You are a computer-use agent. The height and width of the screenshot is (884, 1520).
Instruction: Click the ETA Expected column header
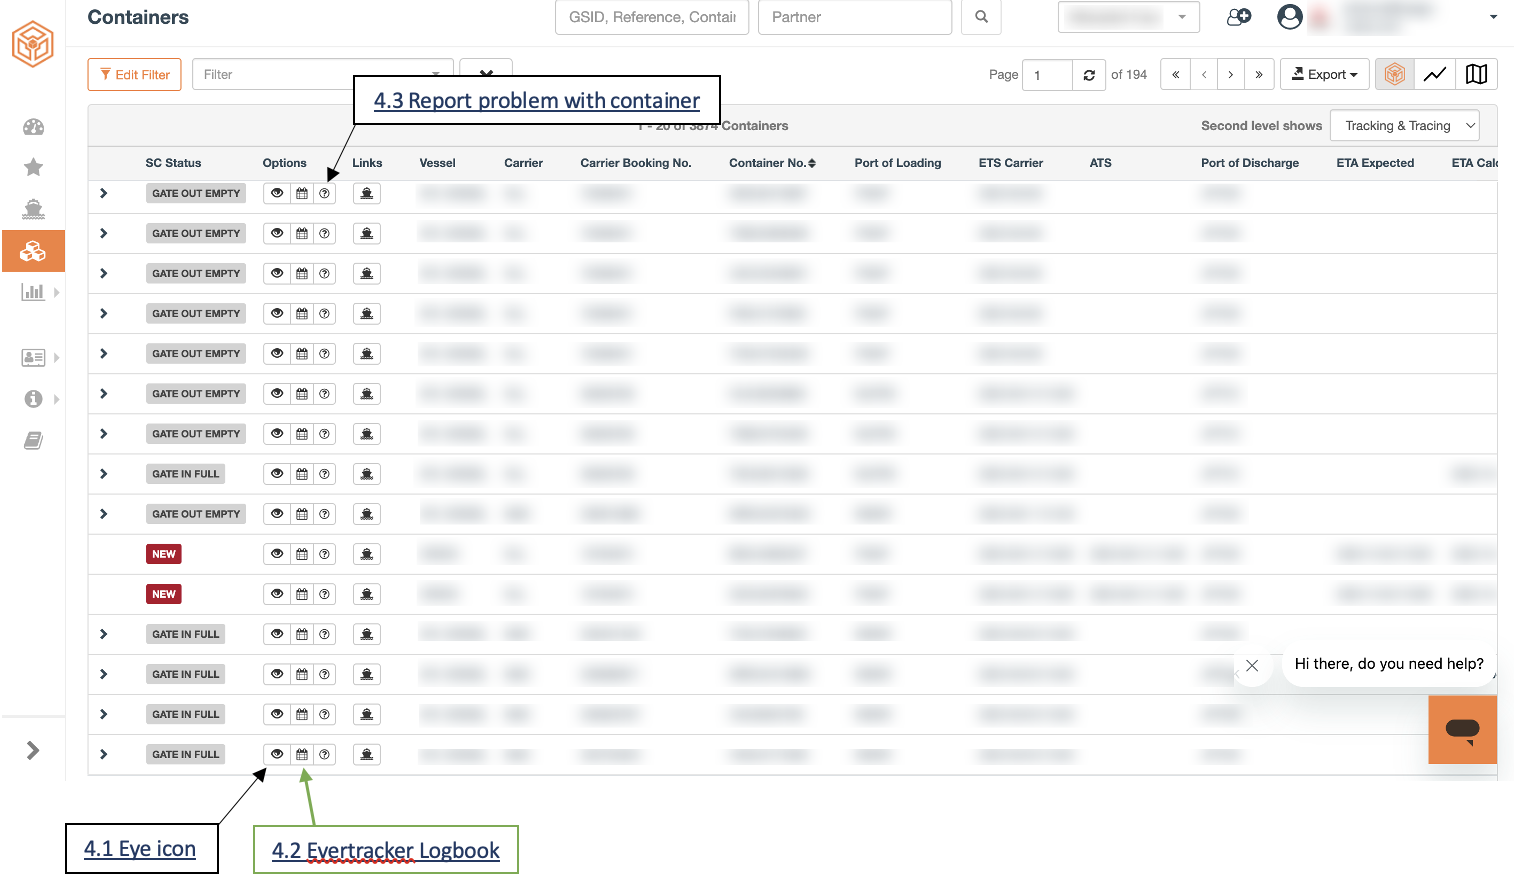tap(1374, 163)
